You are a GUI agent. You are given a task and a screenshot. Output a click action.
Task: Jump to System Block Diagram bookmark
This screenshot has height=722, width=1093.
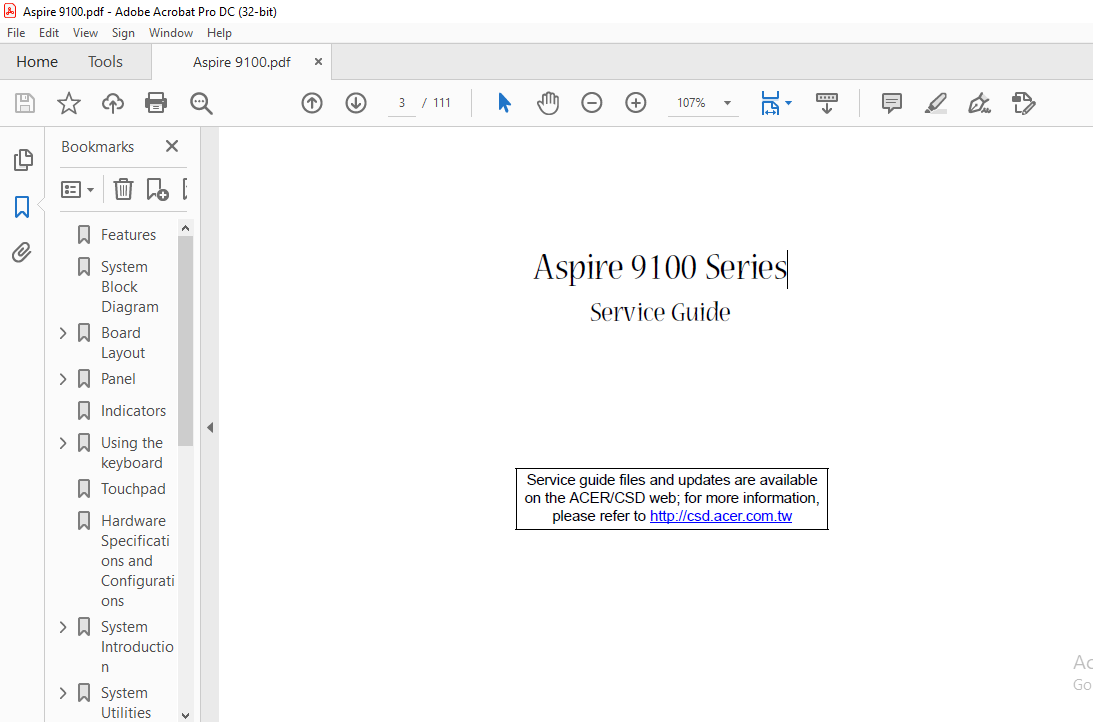[x=130, y=286]
